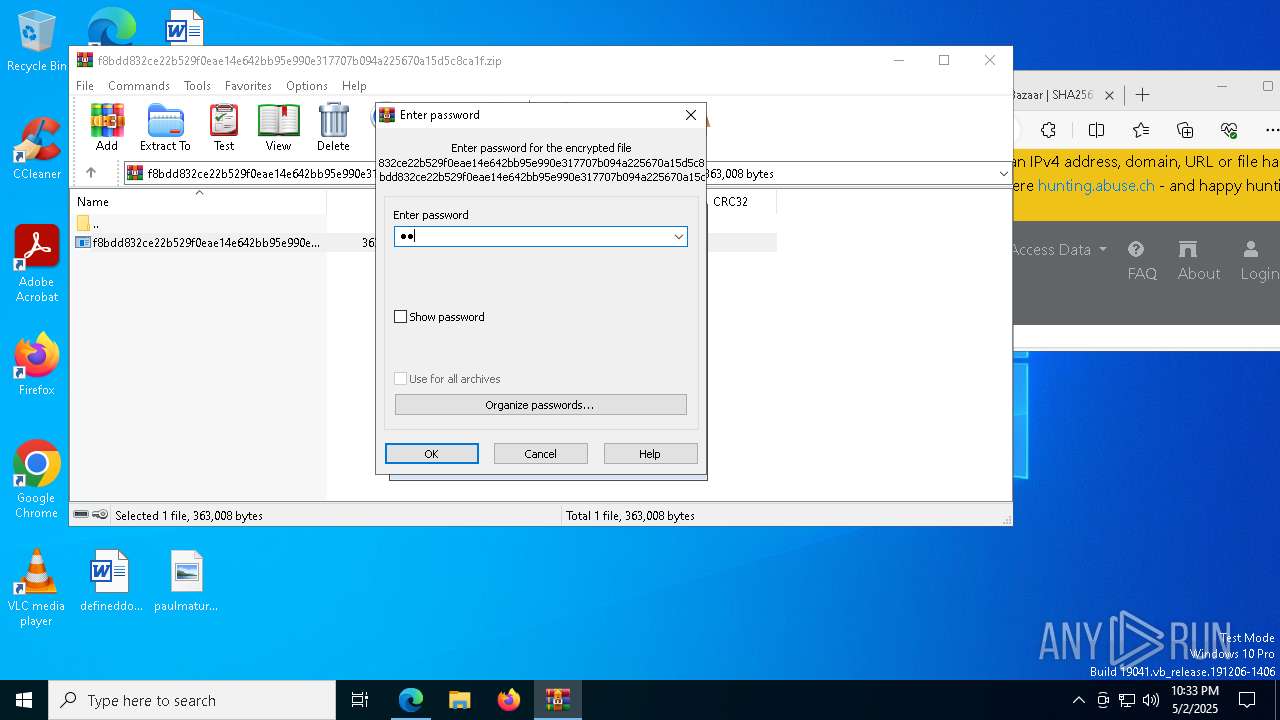Open the File menu in WinRAR
Image resolution: width=1280 pixels, height=720 pixels.
pyautogui.click(x=85, y=86)
